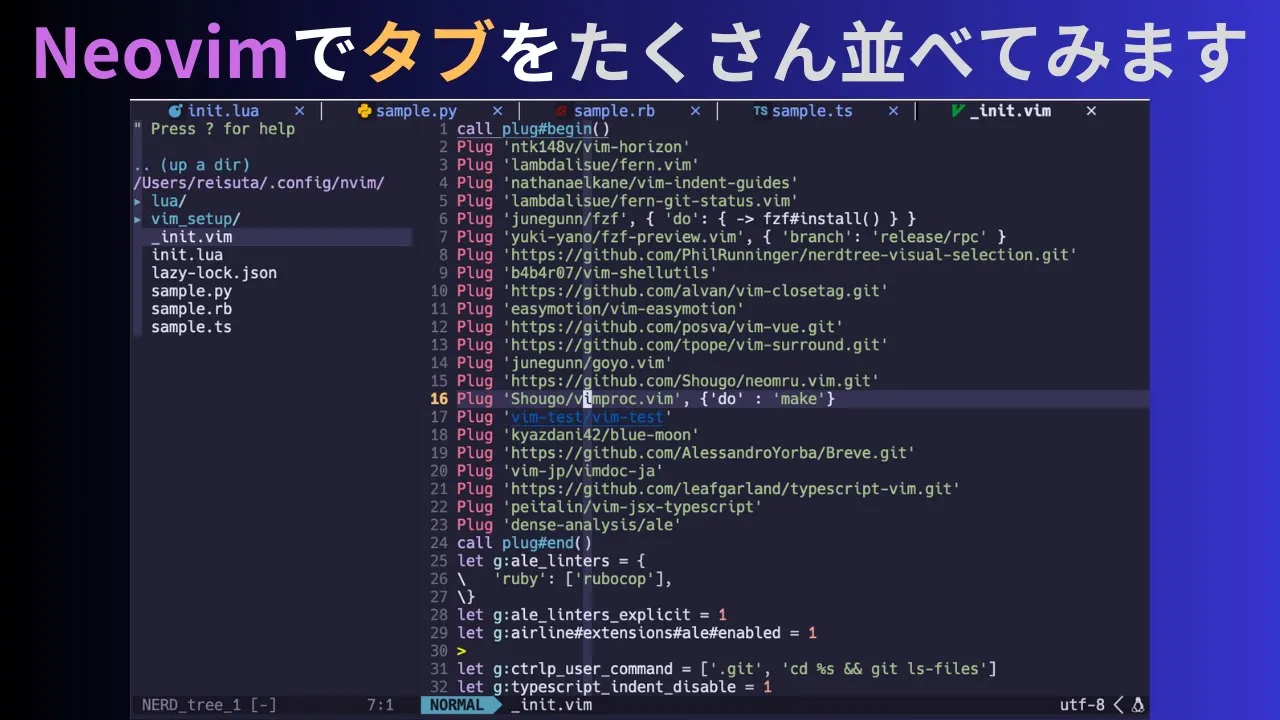
Task: Click the 'Press ? for help' line
Action: pyautogui.click(x=214, y=129)
